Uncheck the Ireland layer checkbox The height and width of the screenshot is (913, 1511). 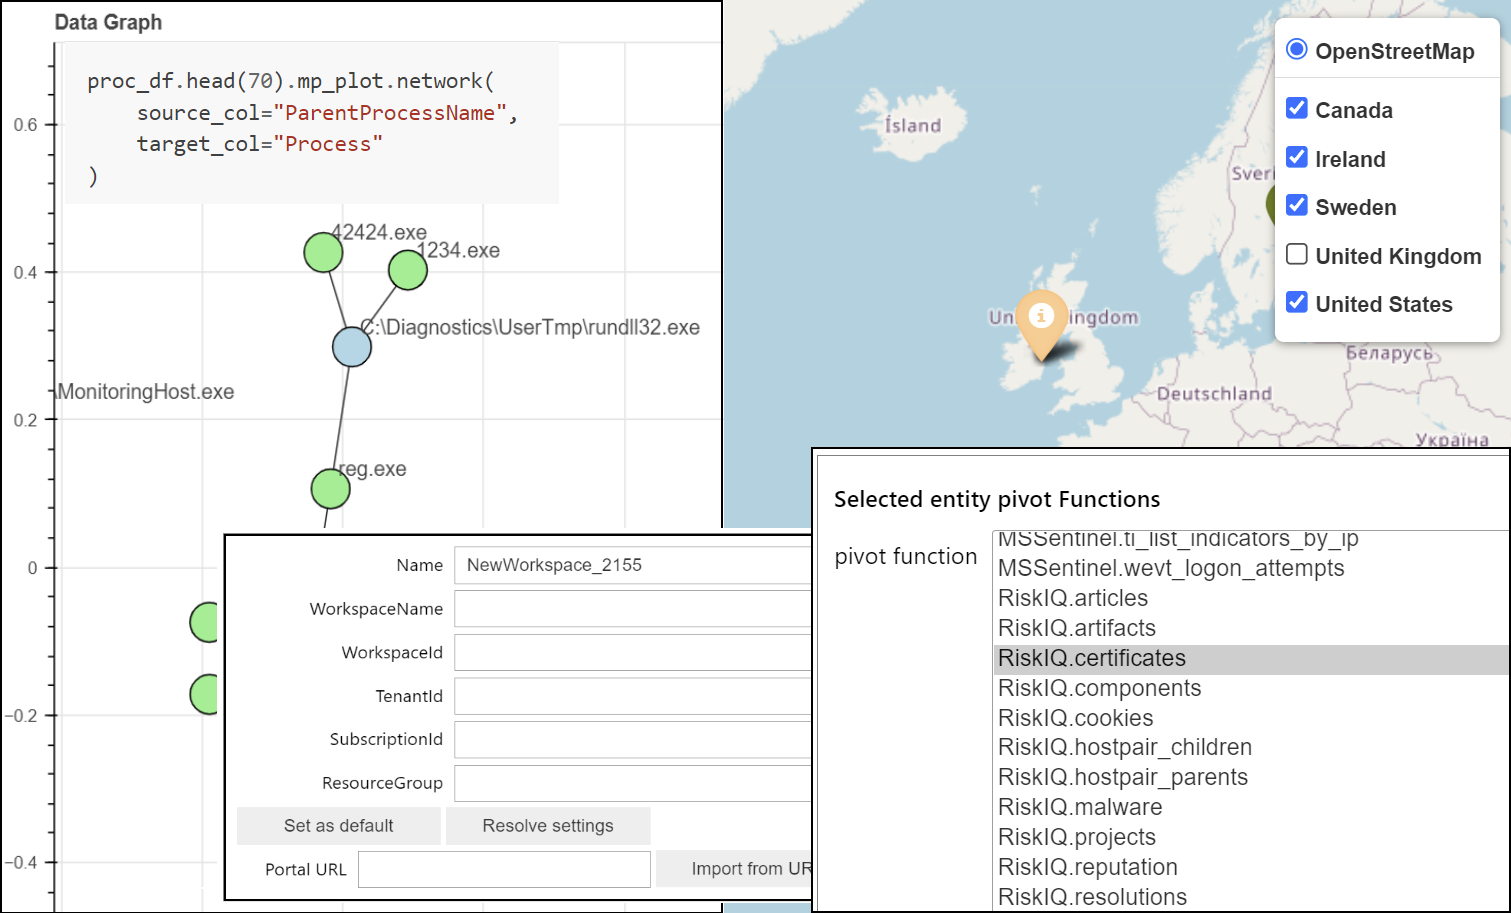tap(1297, 157)
